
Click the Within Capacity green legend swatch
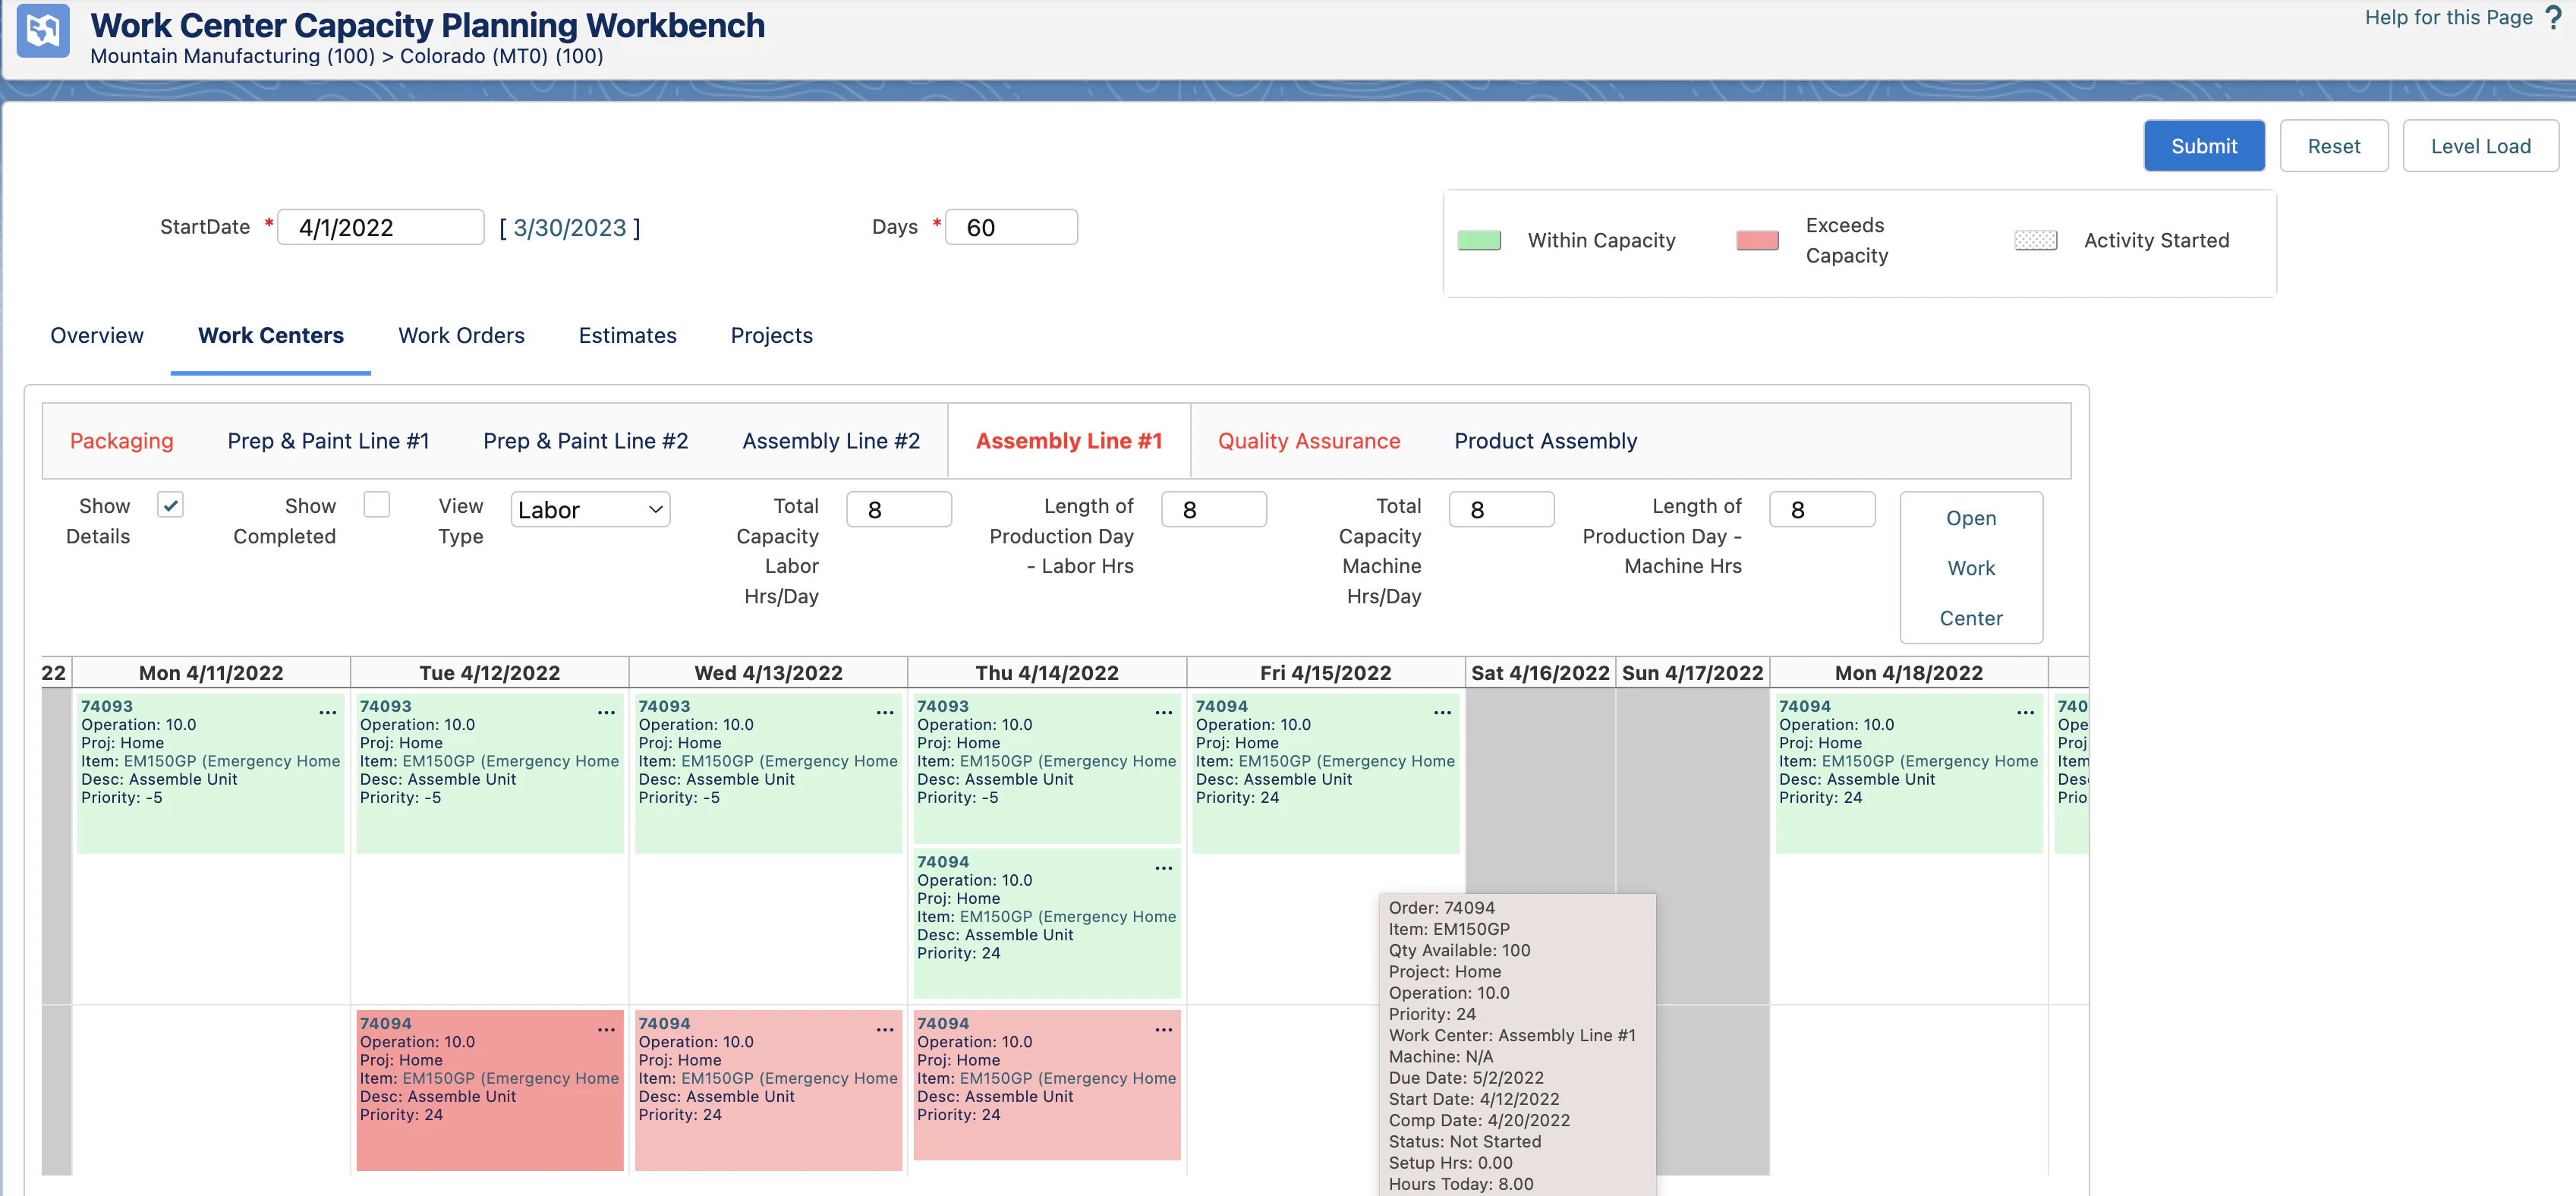coord(1479,240)
